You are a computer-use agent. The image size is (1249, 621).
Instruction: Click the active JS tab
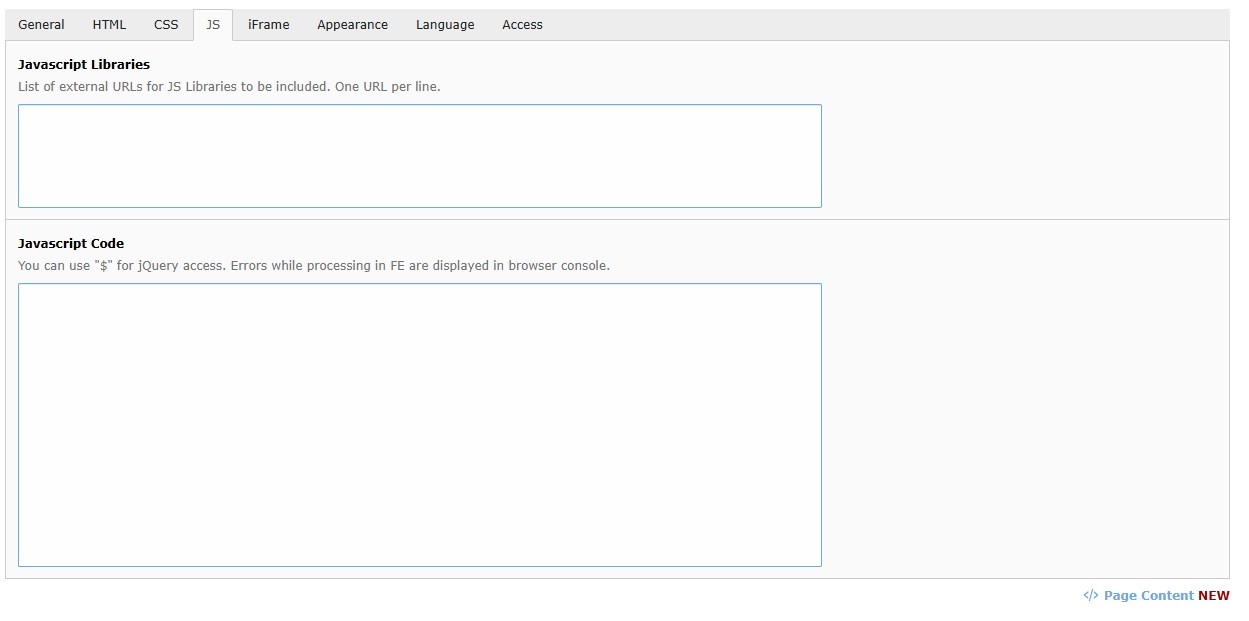point(213,25)
